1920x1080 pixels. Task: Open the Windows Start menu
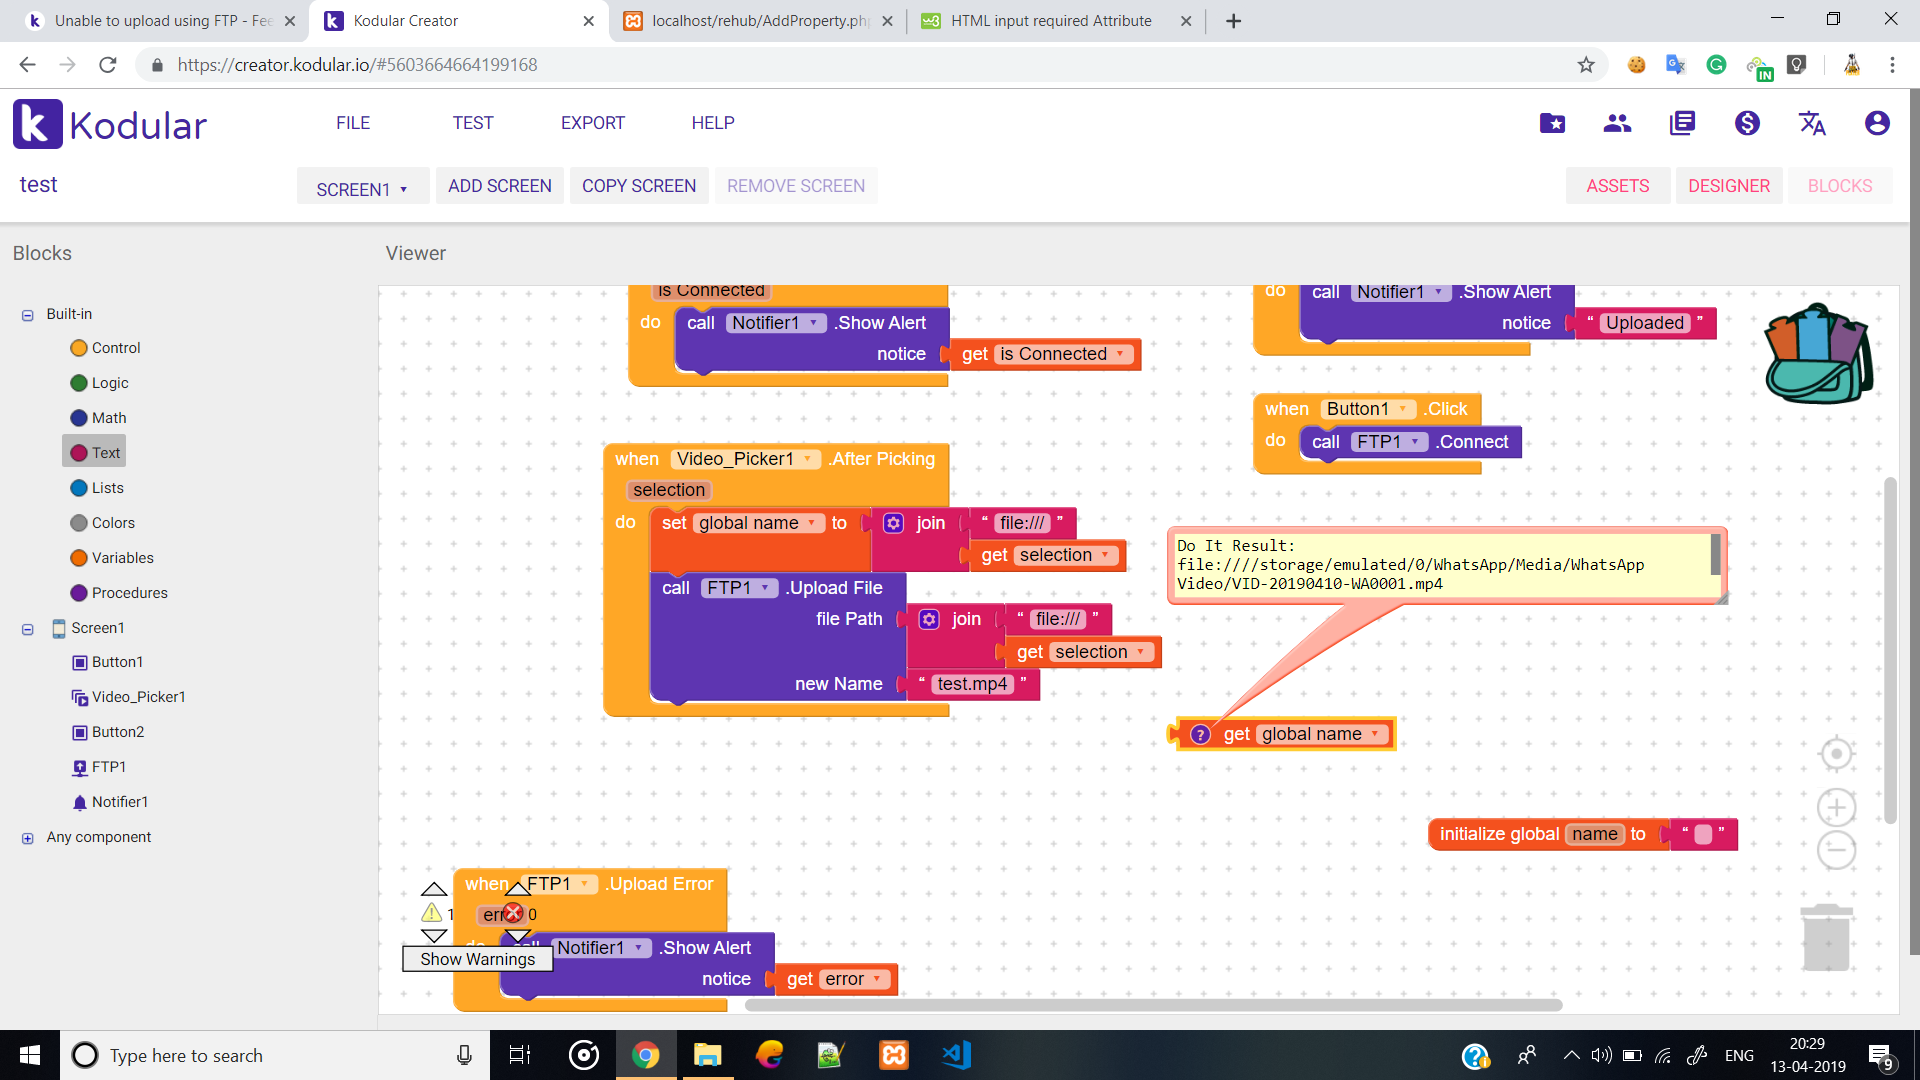[x=30, y=1055]
